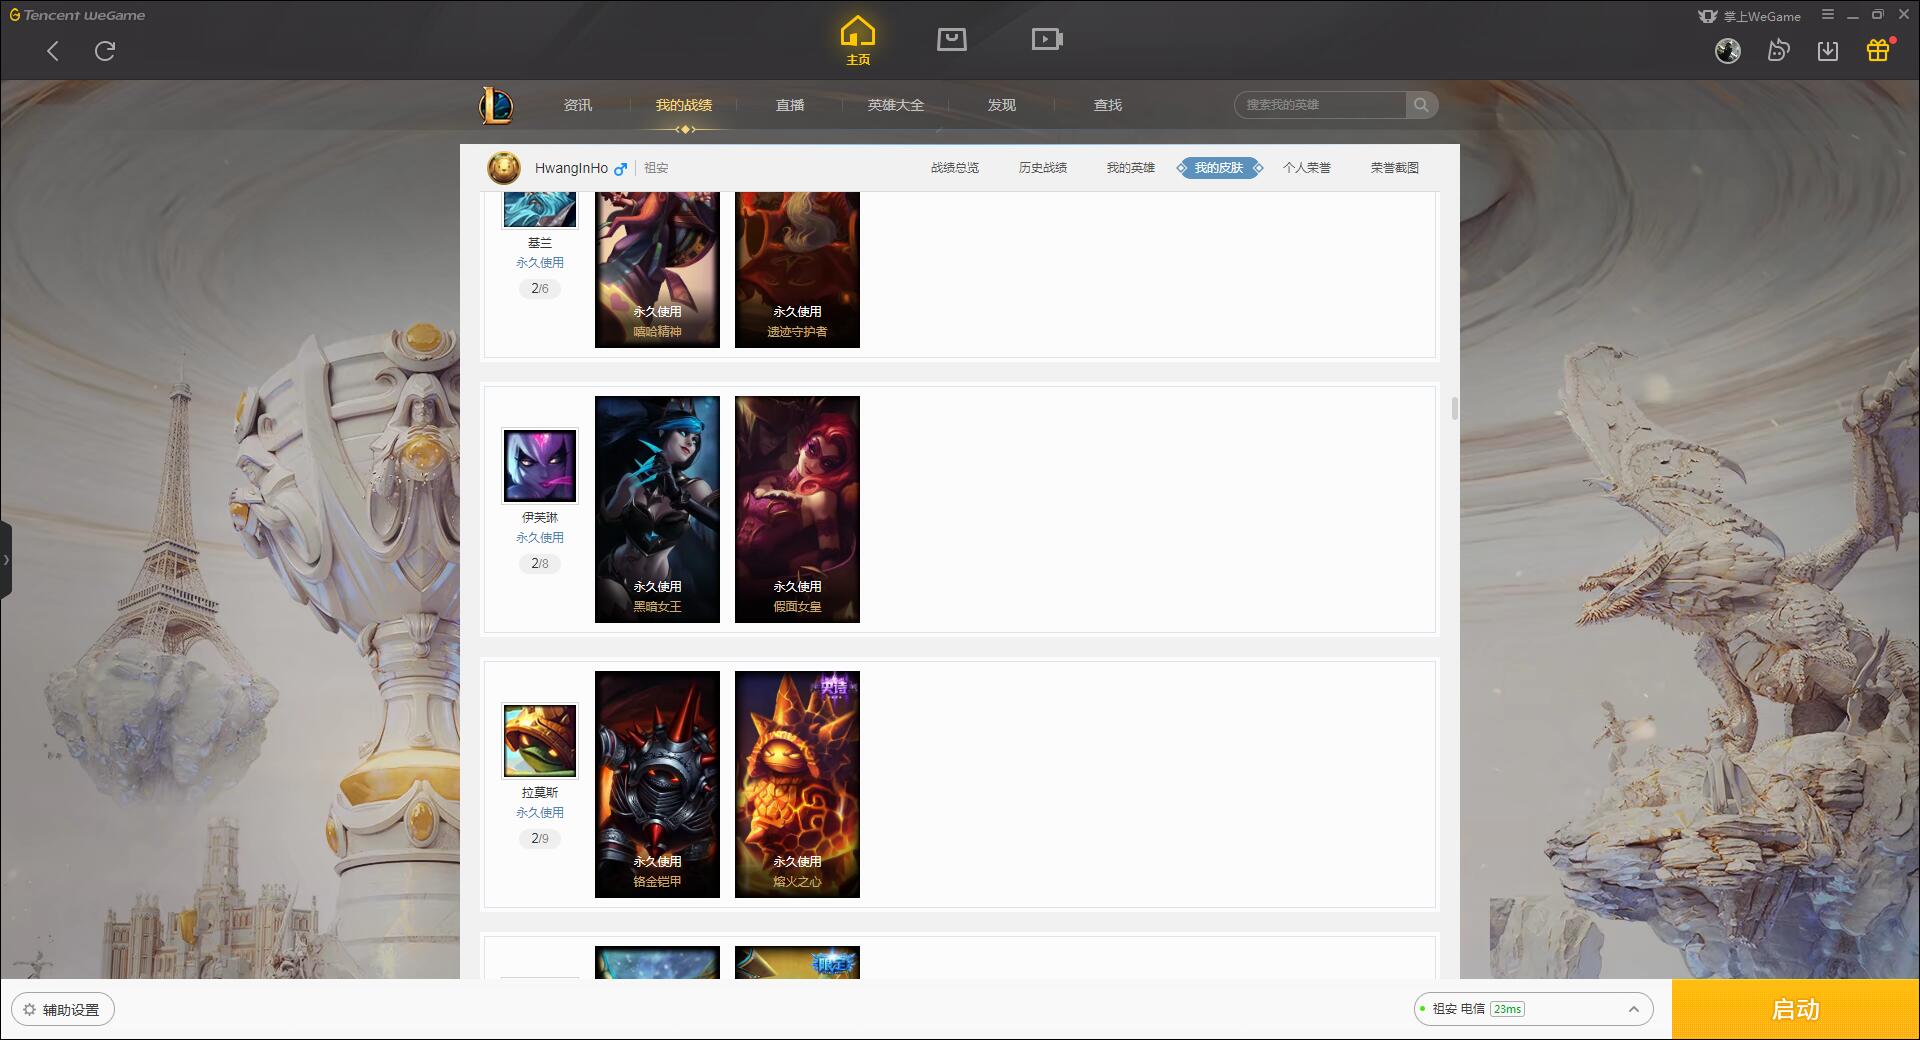Refresh the page with the reload icon
Viewport: 1920px width, 1040px height.
(105, 51)
